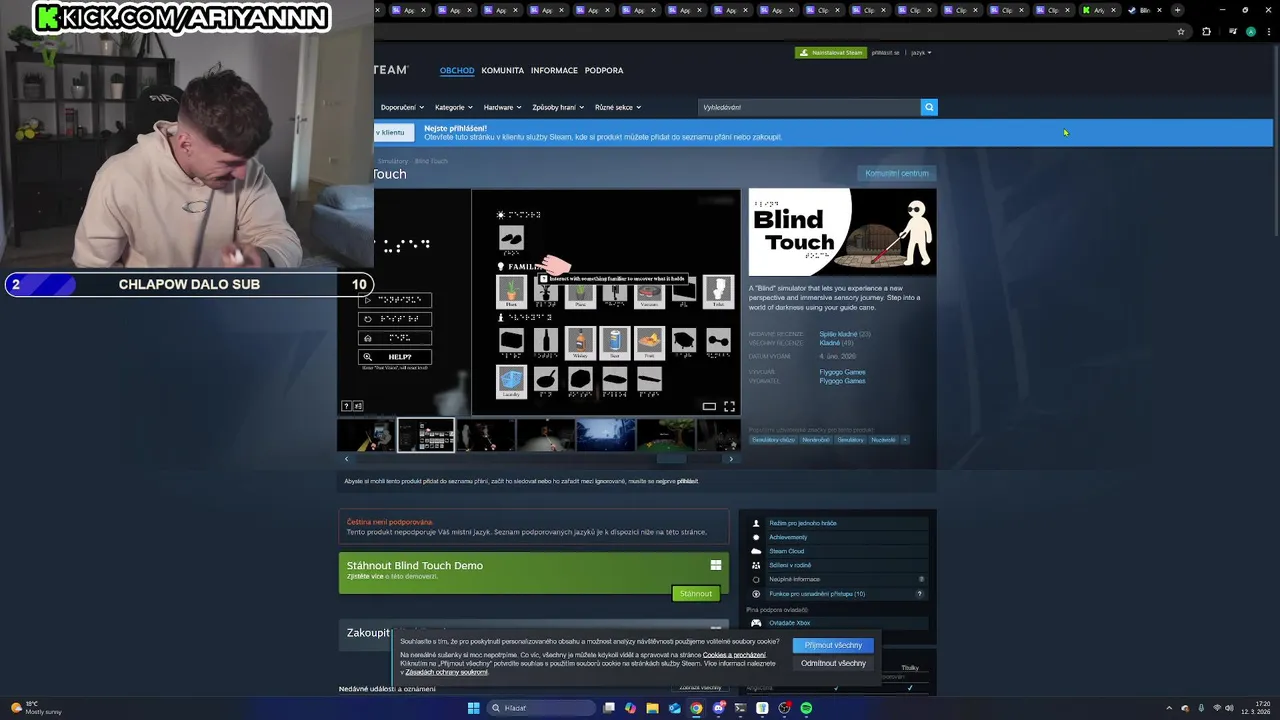Expand the Způsoby hraní dropdown
The width and height of the screenshot is (1280, 720).
coord(558,107)
